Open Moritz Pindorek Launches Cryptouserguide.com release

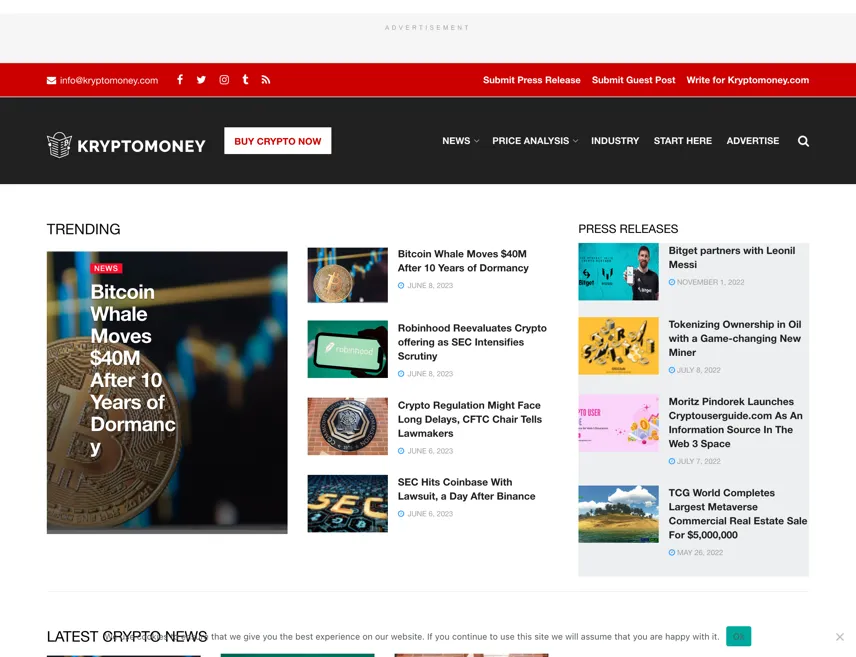click(x=735, y=423)
